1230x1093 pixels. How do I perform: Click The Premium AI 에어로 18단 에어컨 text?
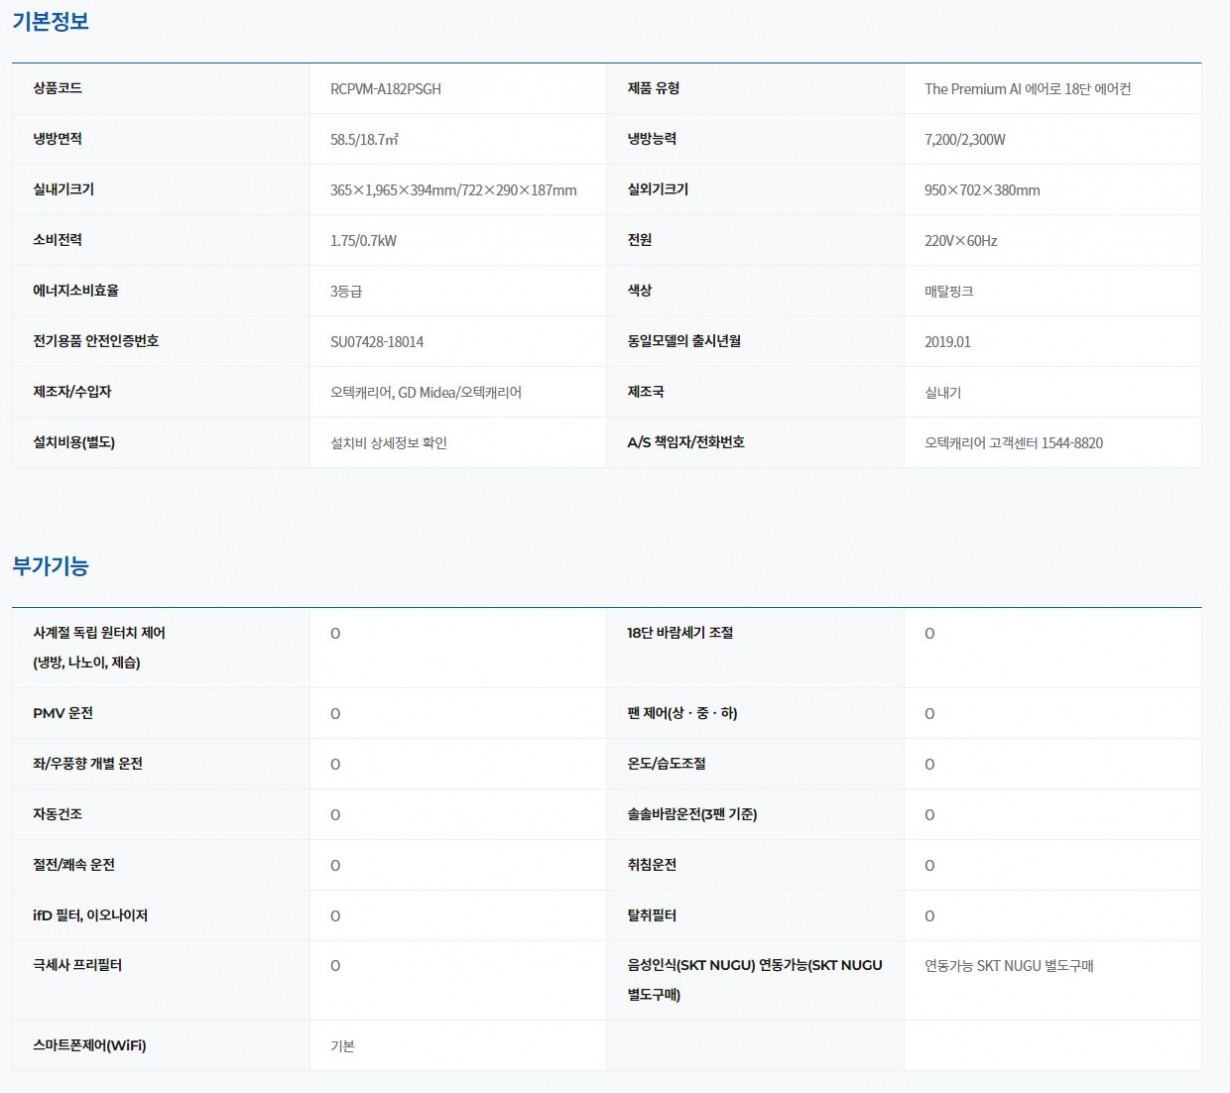coord(1027,89)
